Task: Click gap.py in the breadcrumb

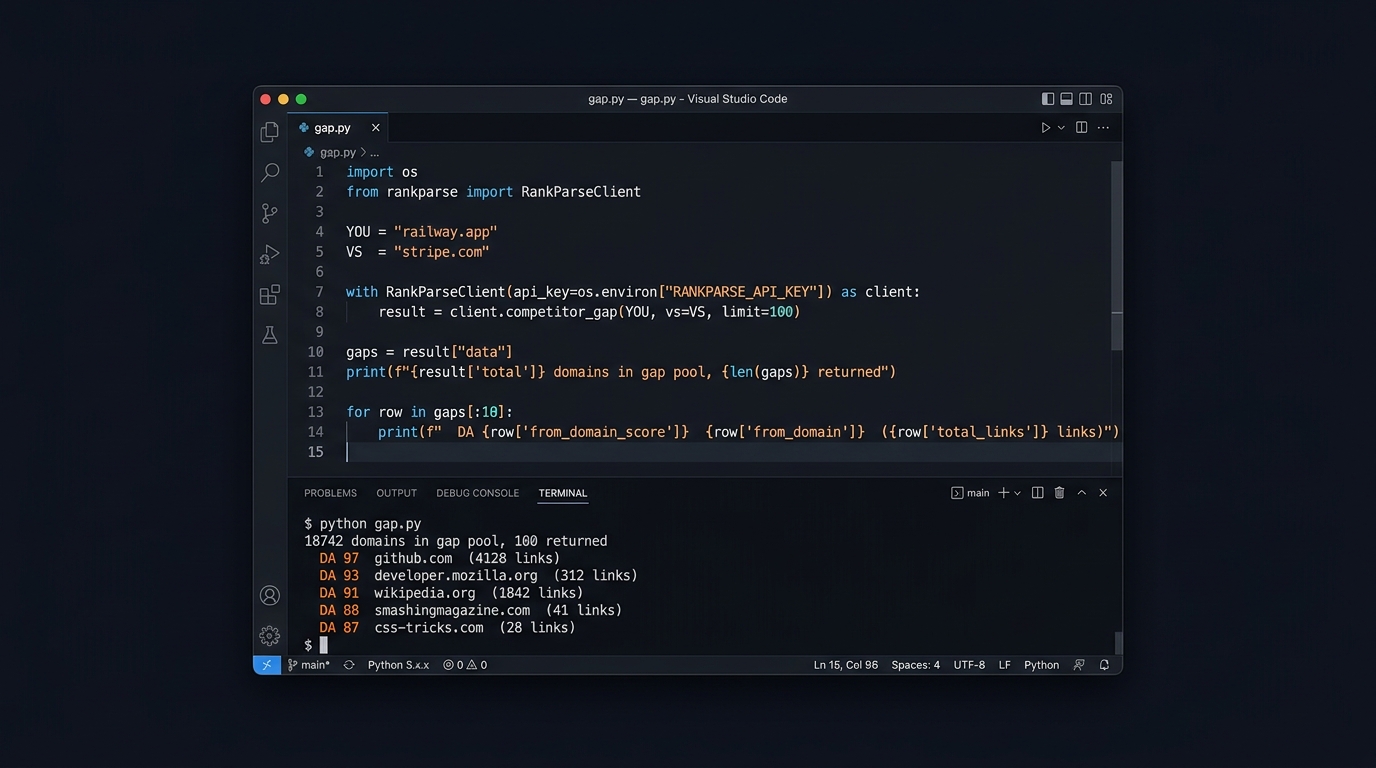Action: [x=338, y=153]
